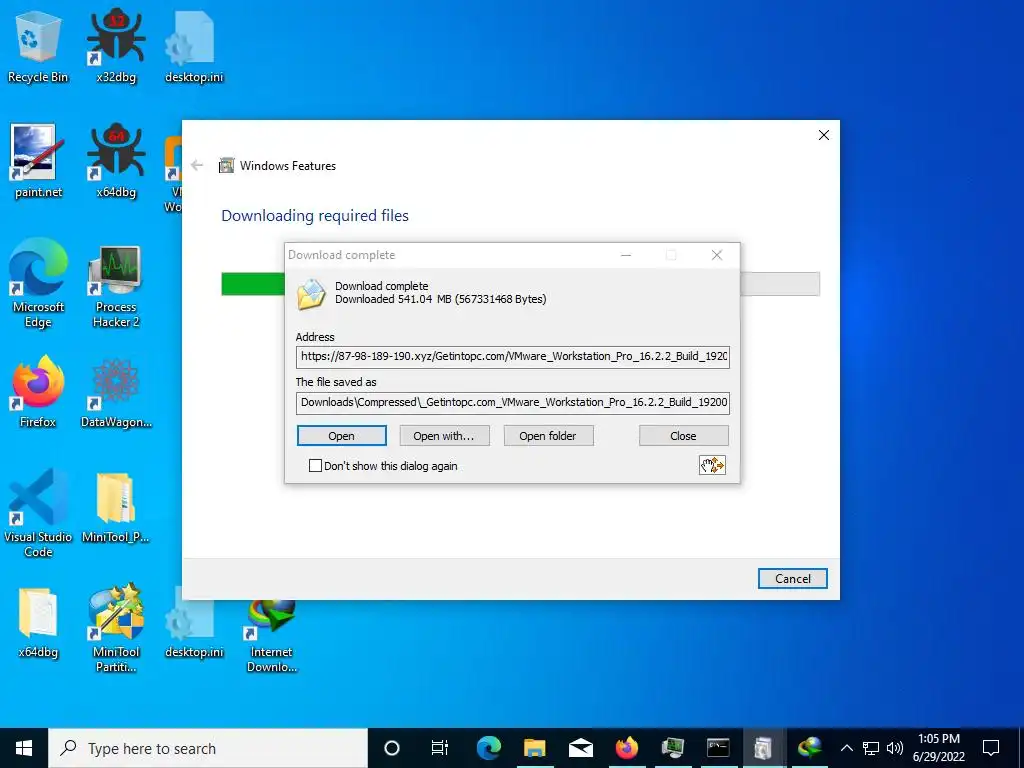The height and width of the screenshot is (768, 1024).
Task: Open the volume control tray icon
Action: tap(895, 748)
